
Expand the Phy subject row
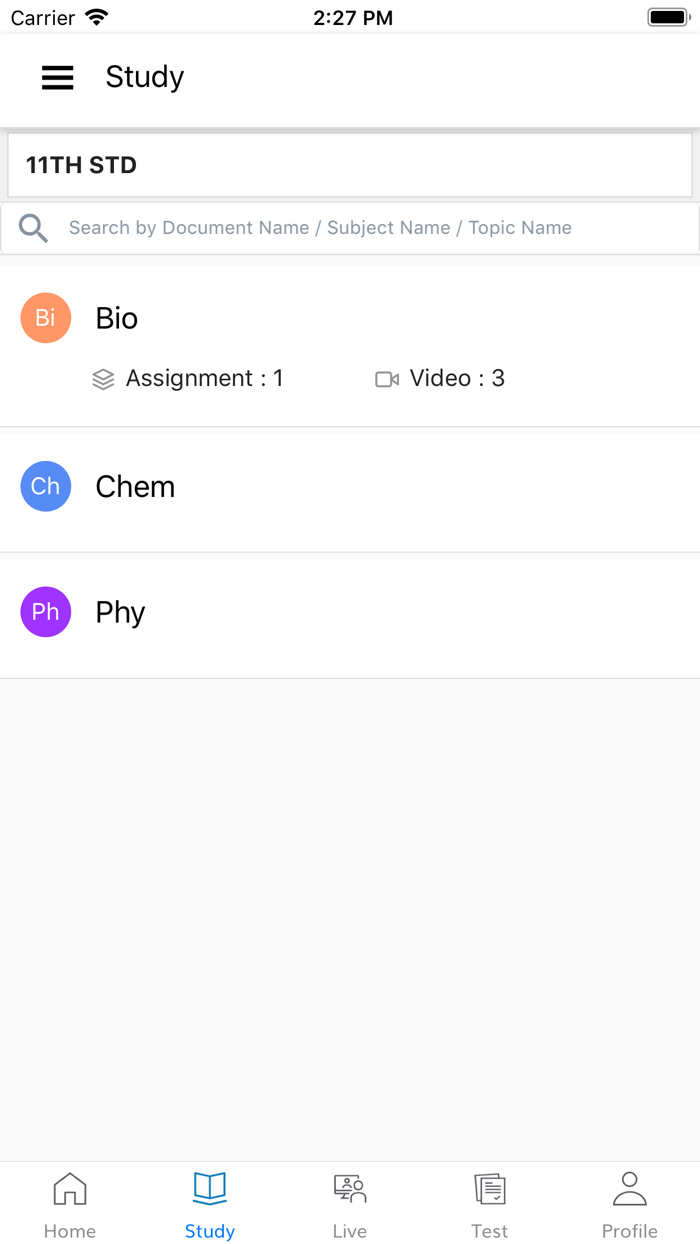pos(350,613)
